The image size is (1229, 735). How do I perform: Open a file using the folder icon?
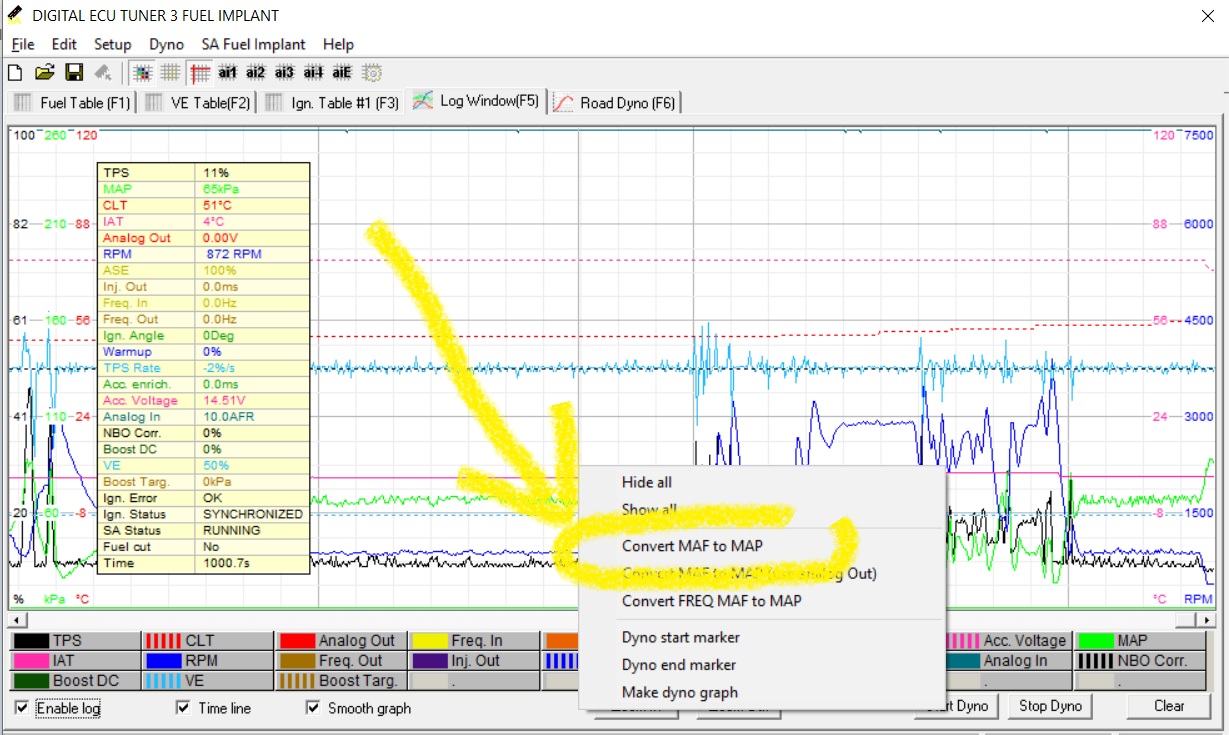44,72
